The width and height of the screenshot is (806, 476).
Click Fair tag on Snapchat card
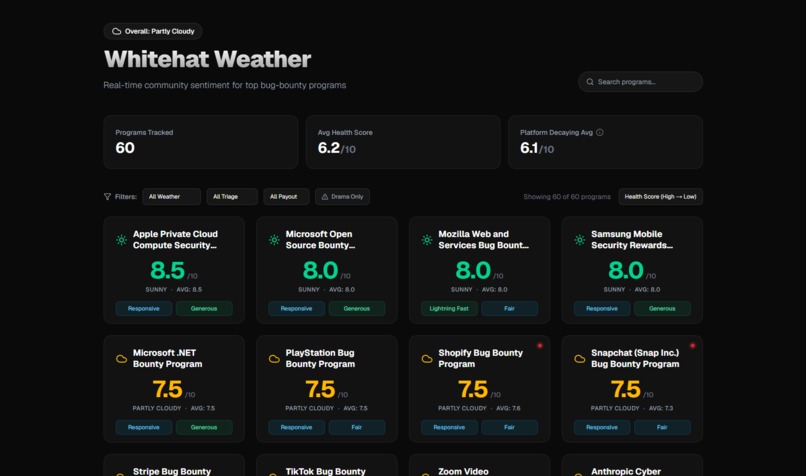[662, 427]
